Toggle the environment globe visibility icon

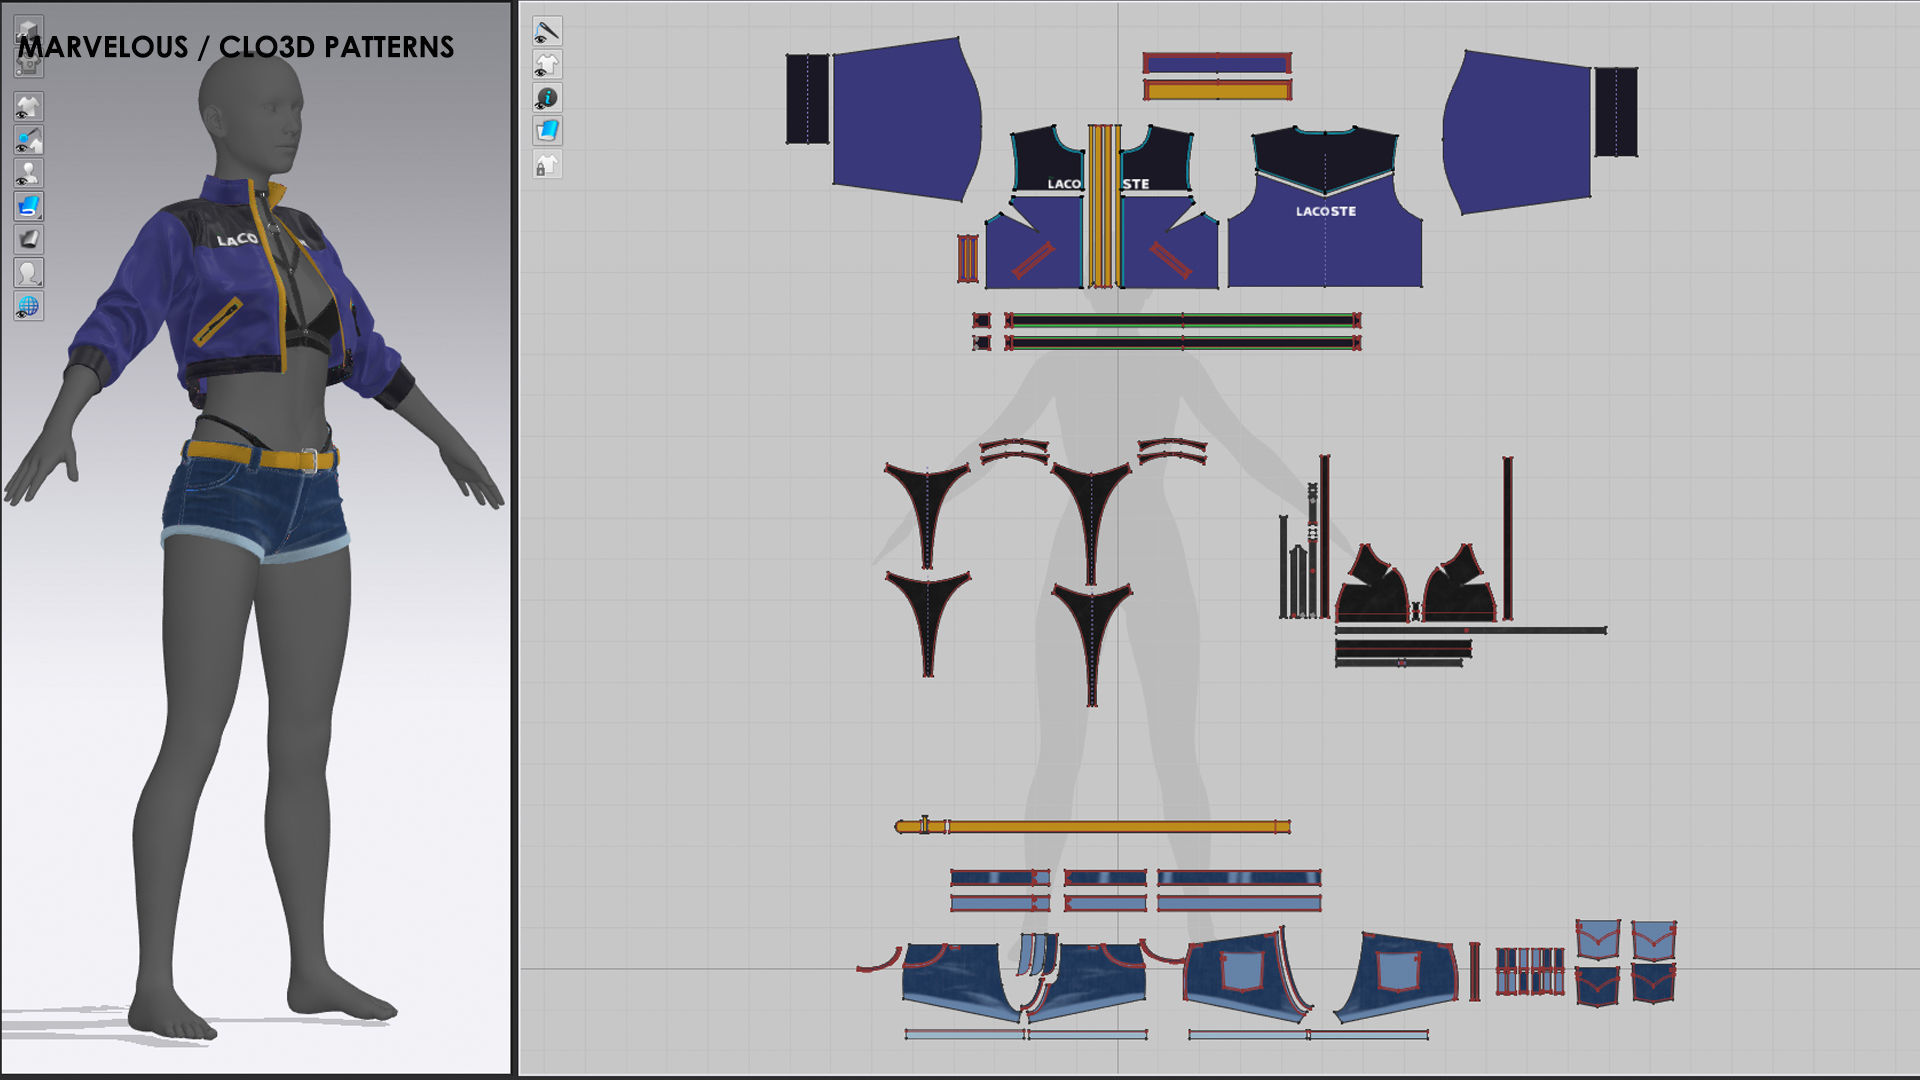pyautogui.click(x=28, y=305)
